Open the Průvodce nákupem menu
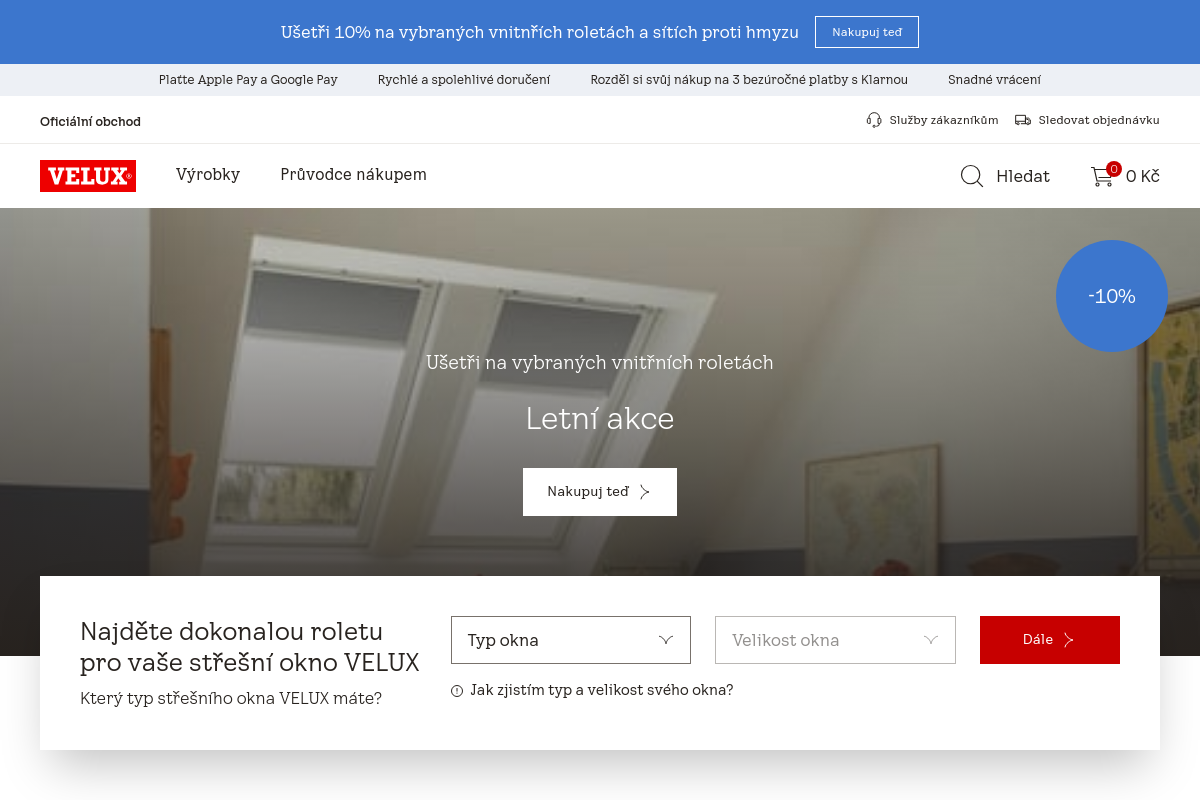Viewport: 1200px width, 800px height. point(353,175)
